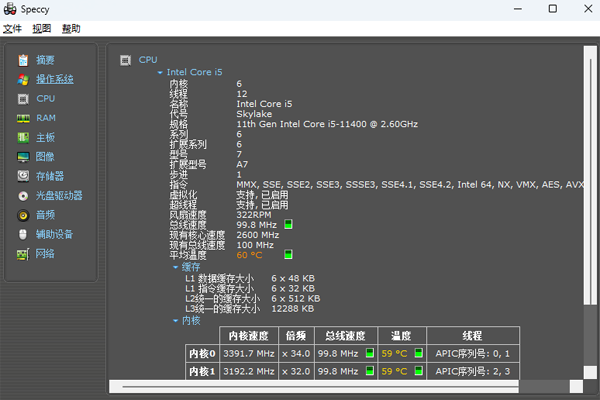Image resolution: width=600 pixels, height=400 pixels.
Task: Click the Windows flag icon for Operating System
Action: pos(23,80)
